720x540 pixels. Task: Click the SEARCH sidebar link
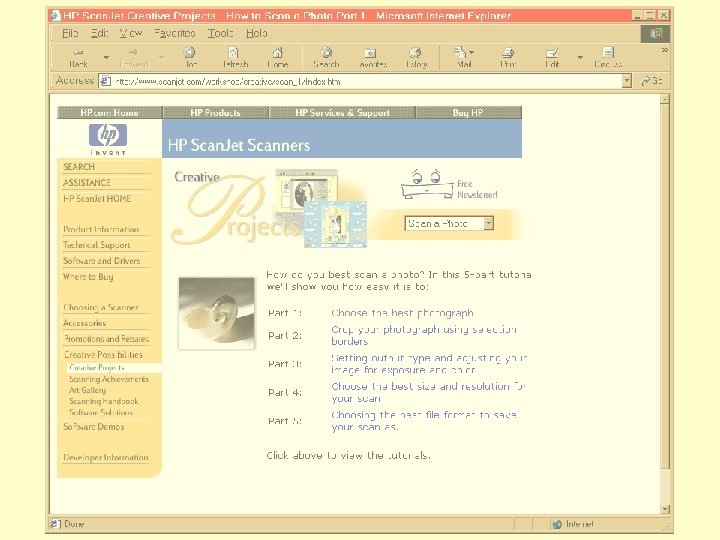pos(79,167)
